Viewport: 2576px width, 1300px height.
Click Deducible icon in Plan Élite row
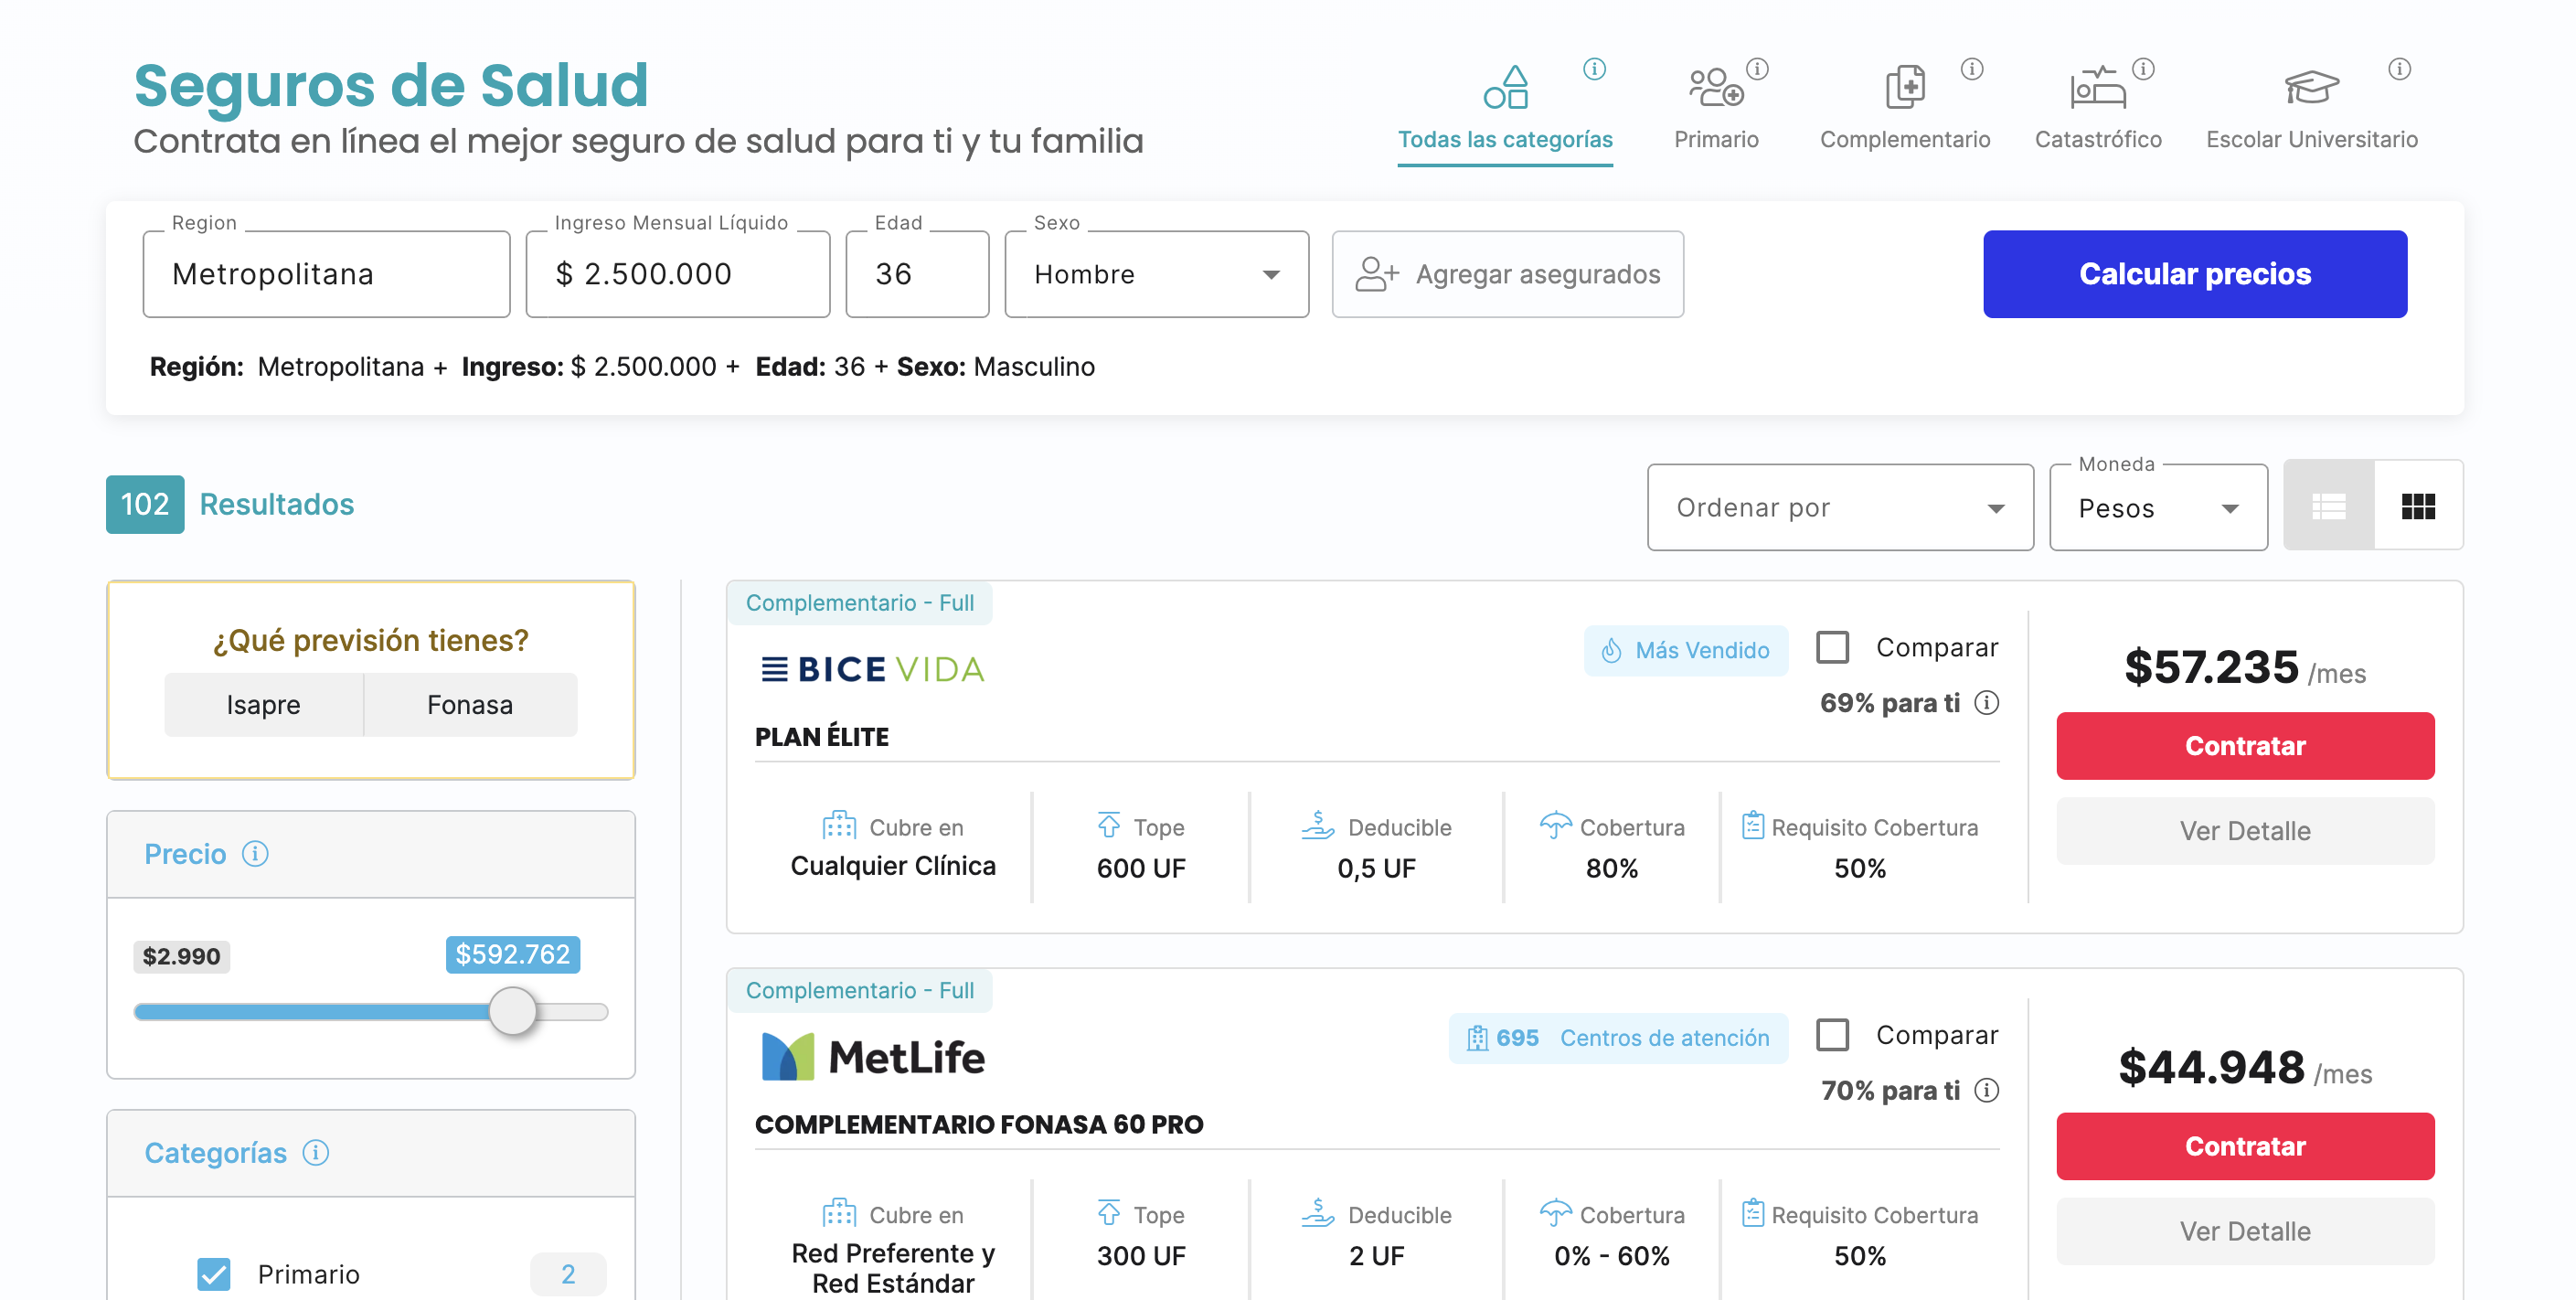coord(1317,825)
